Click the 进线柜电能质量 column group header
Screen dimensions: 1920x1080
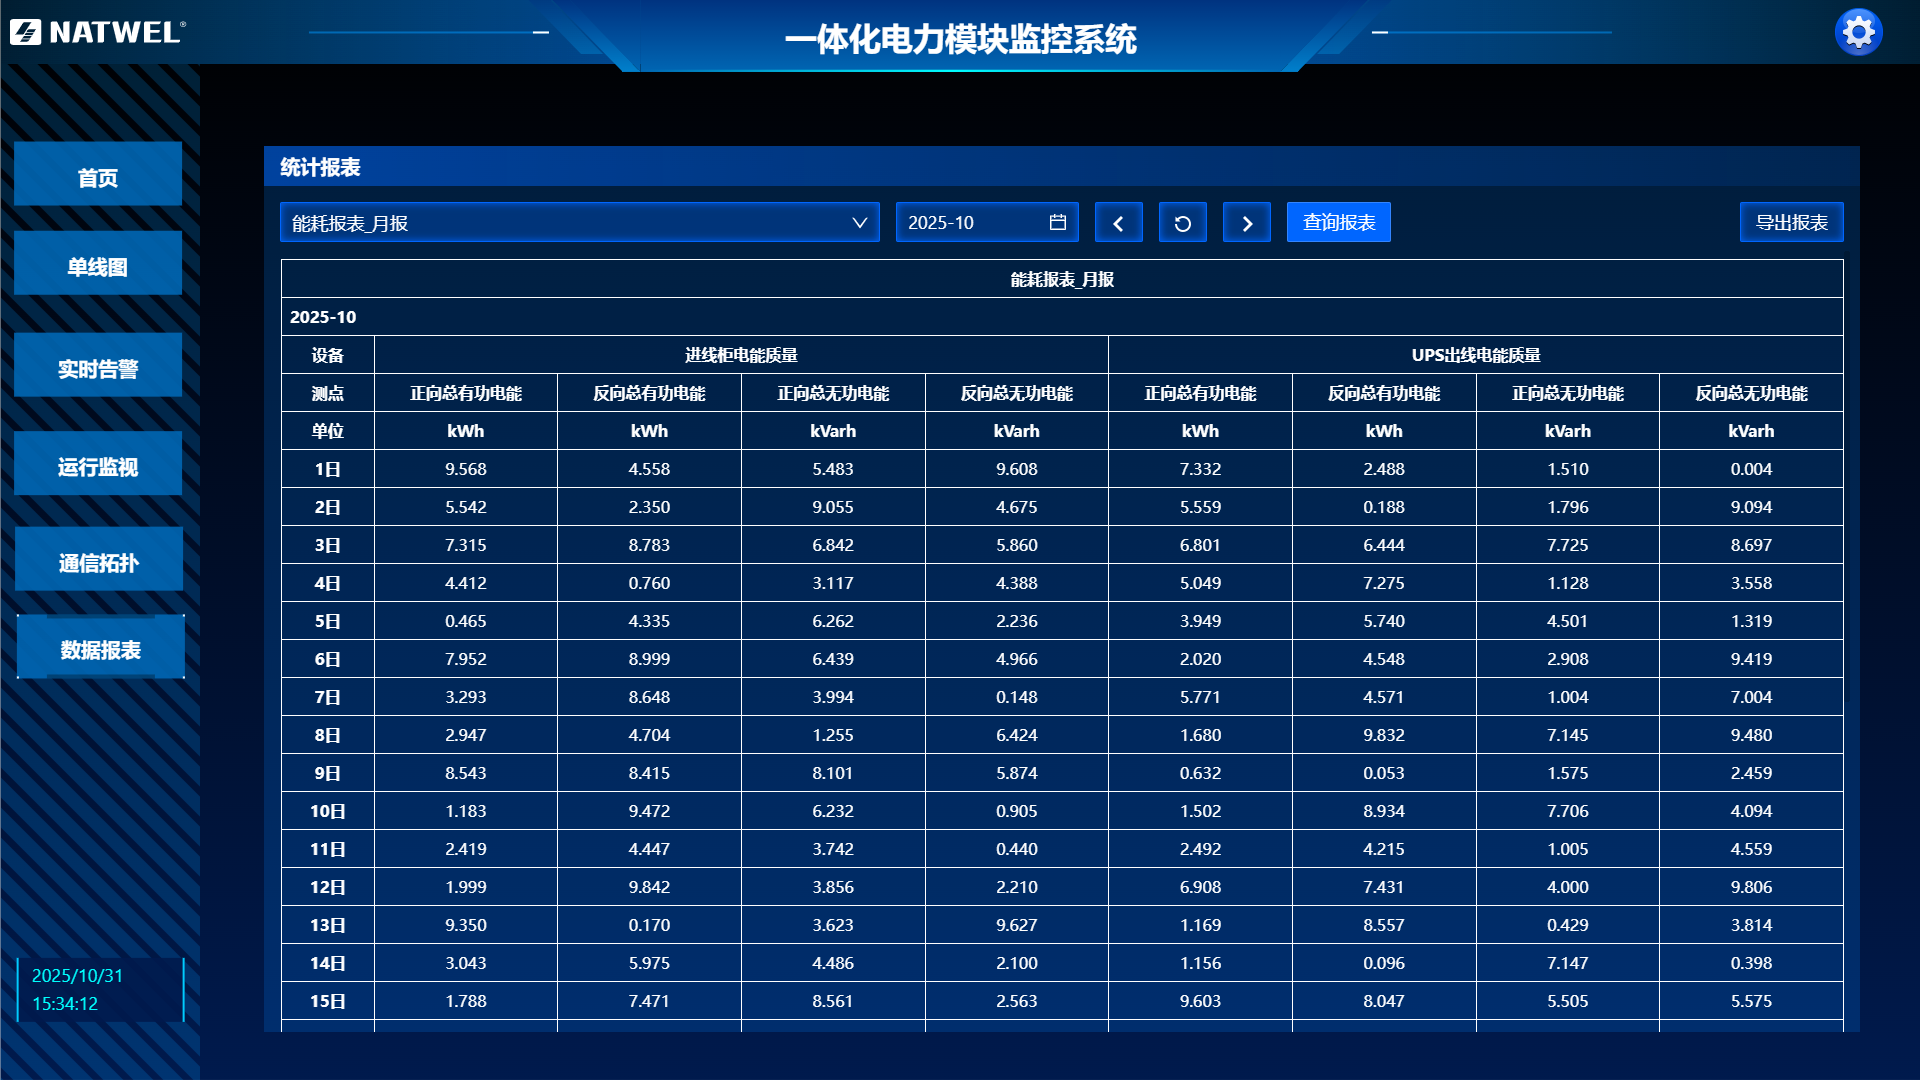[741, 355]
